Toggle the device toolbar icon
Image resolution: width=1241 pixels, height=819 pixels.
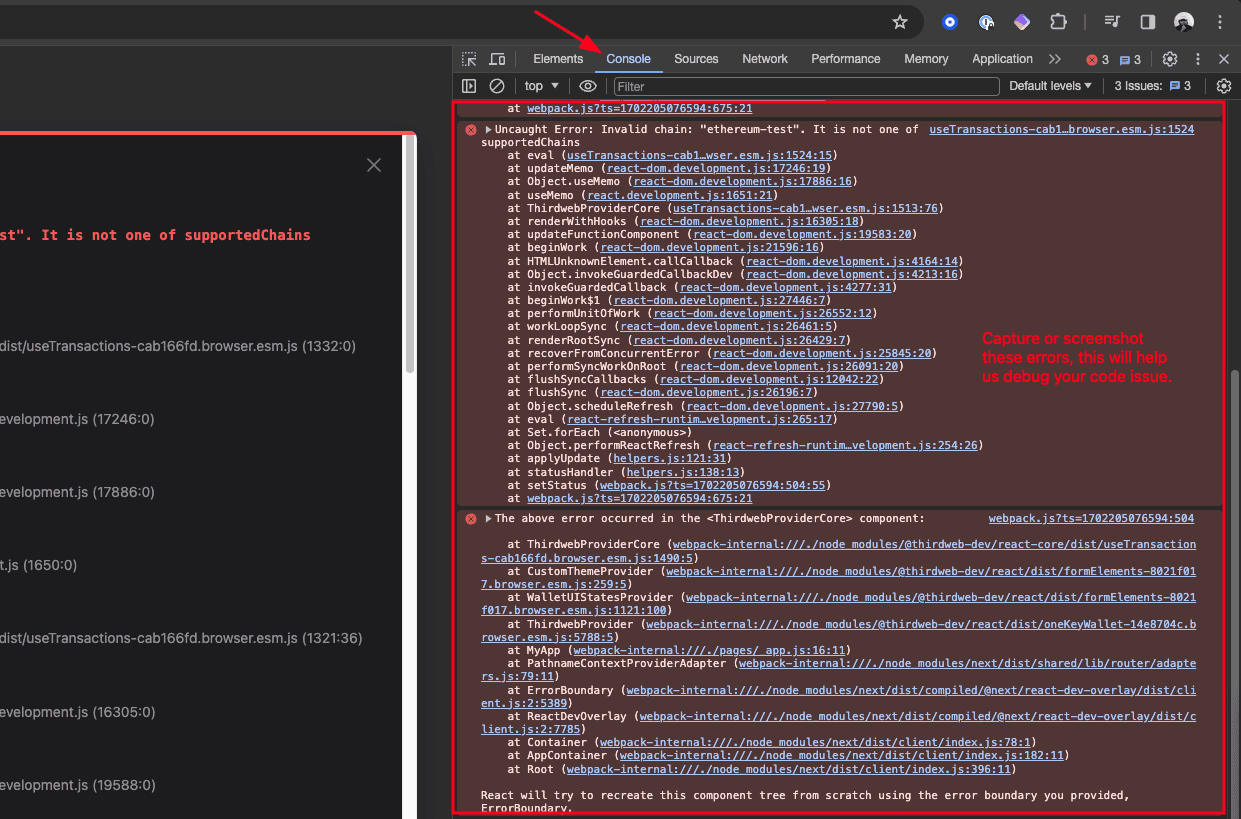(497, 59)
